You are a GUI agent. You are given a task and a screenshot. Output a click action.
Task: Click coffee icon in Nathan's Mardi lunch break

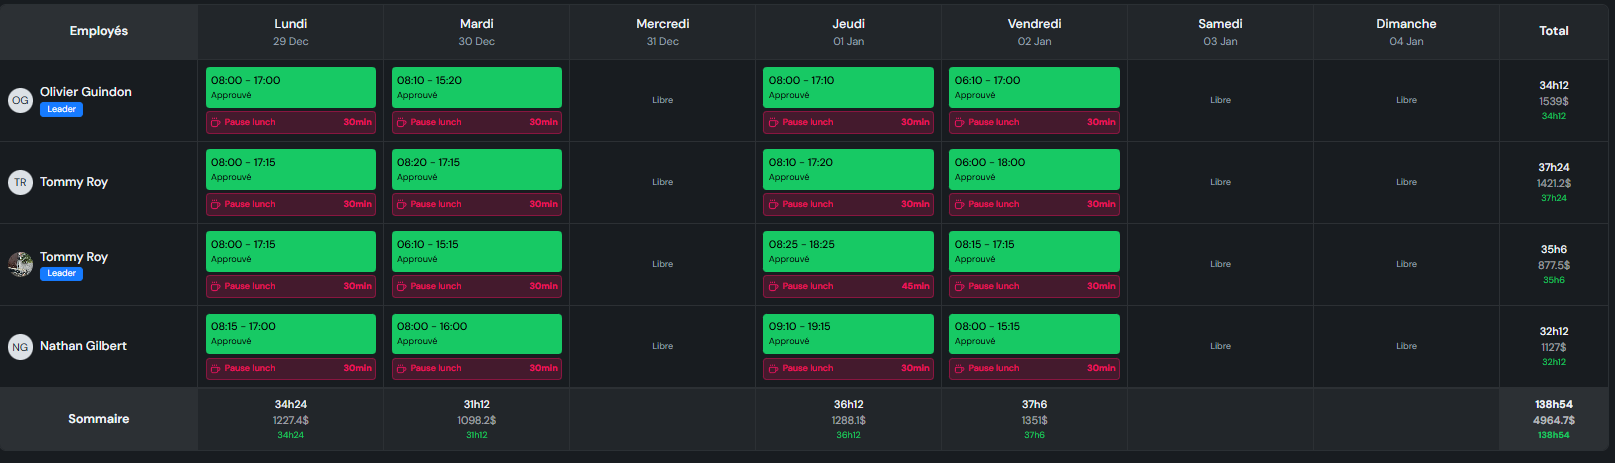[x=401, y=368]
